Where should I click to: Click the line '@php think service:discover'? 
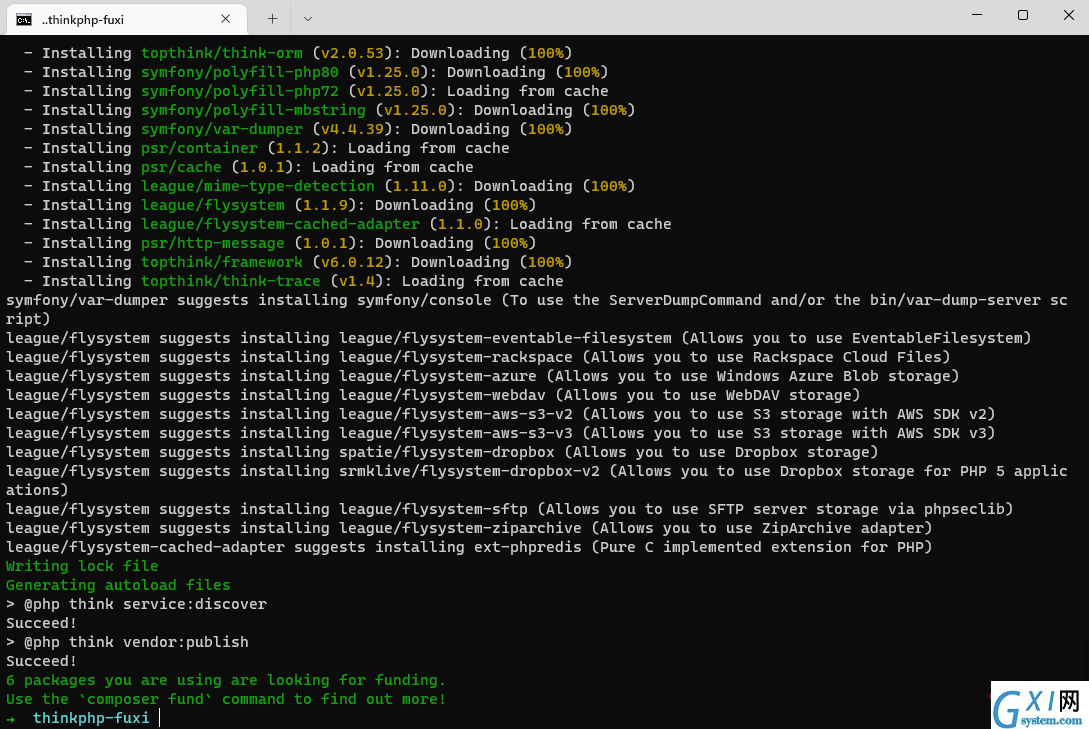[136, 604]
